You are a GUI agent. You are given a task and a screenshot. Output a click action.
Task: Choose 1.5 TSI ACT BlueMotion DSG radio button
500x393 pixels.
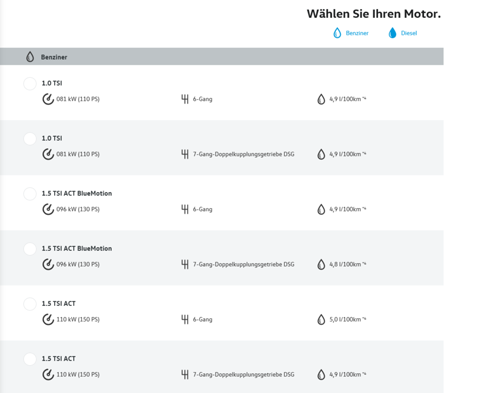pos(30,249)
